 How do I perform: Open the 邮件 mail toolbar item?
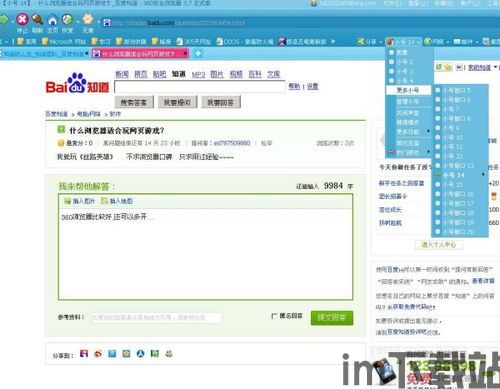464,42
